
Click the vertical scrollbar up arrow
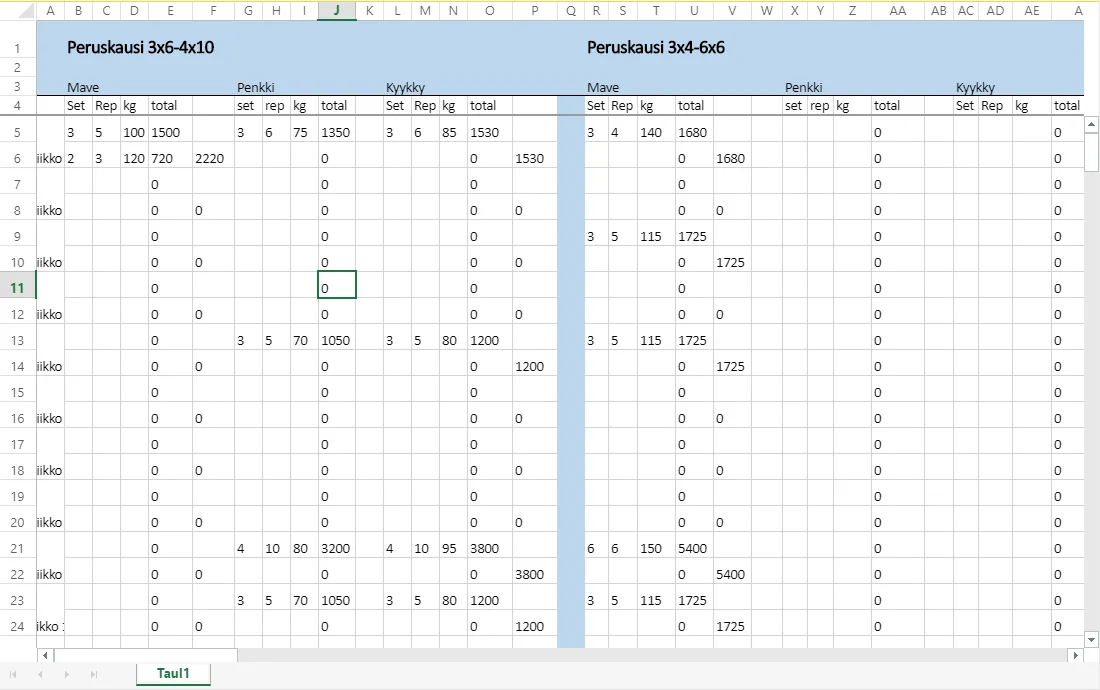(x=1092, y=125)
